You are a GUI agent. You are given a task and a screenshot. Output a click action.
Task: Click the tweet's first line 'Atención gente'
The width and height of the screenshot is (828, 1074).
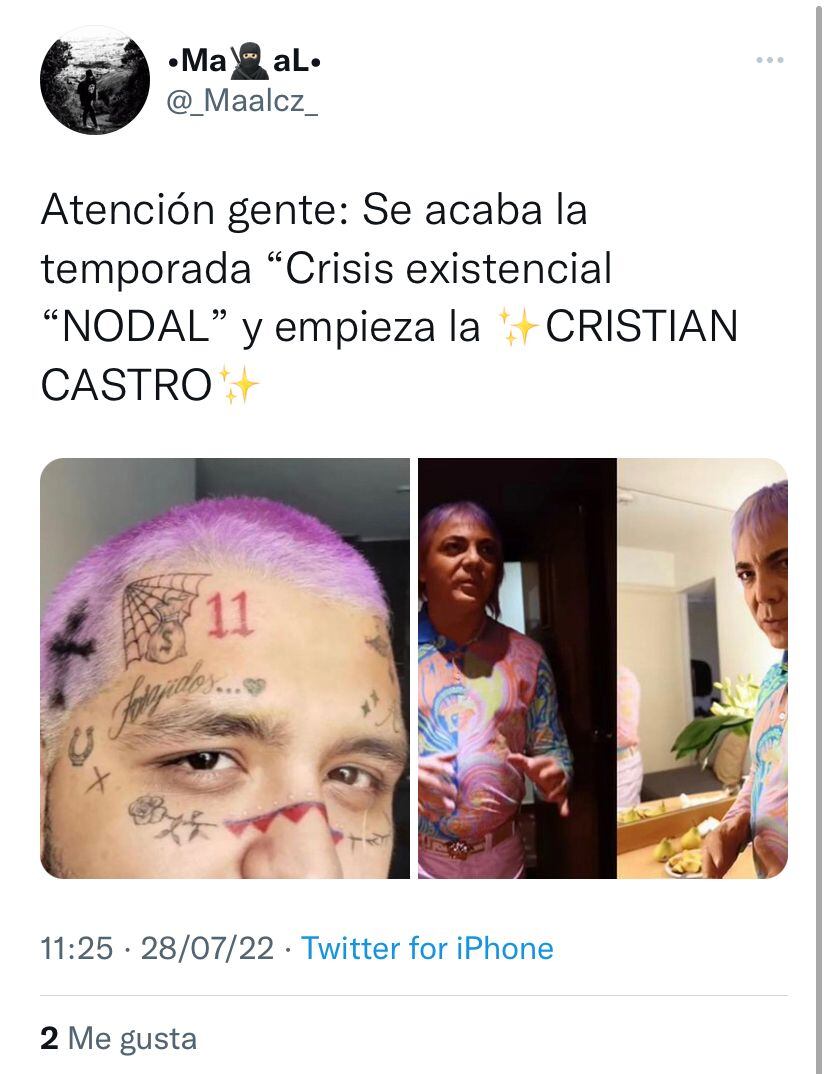[x=196, y=210]
